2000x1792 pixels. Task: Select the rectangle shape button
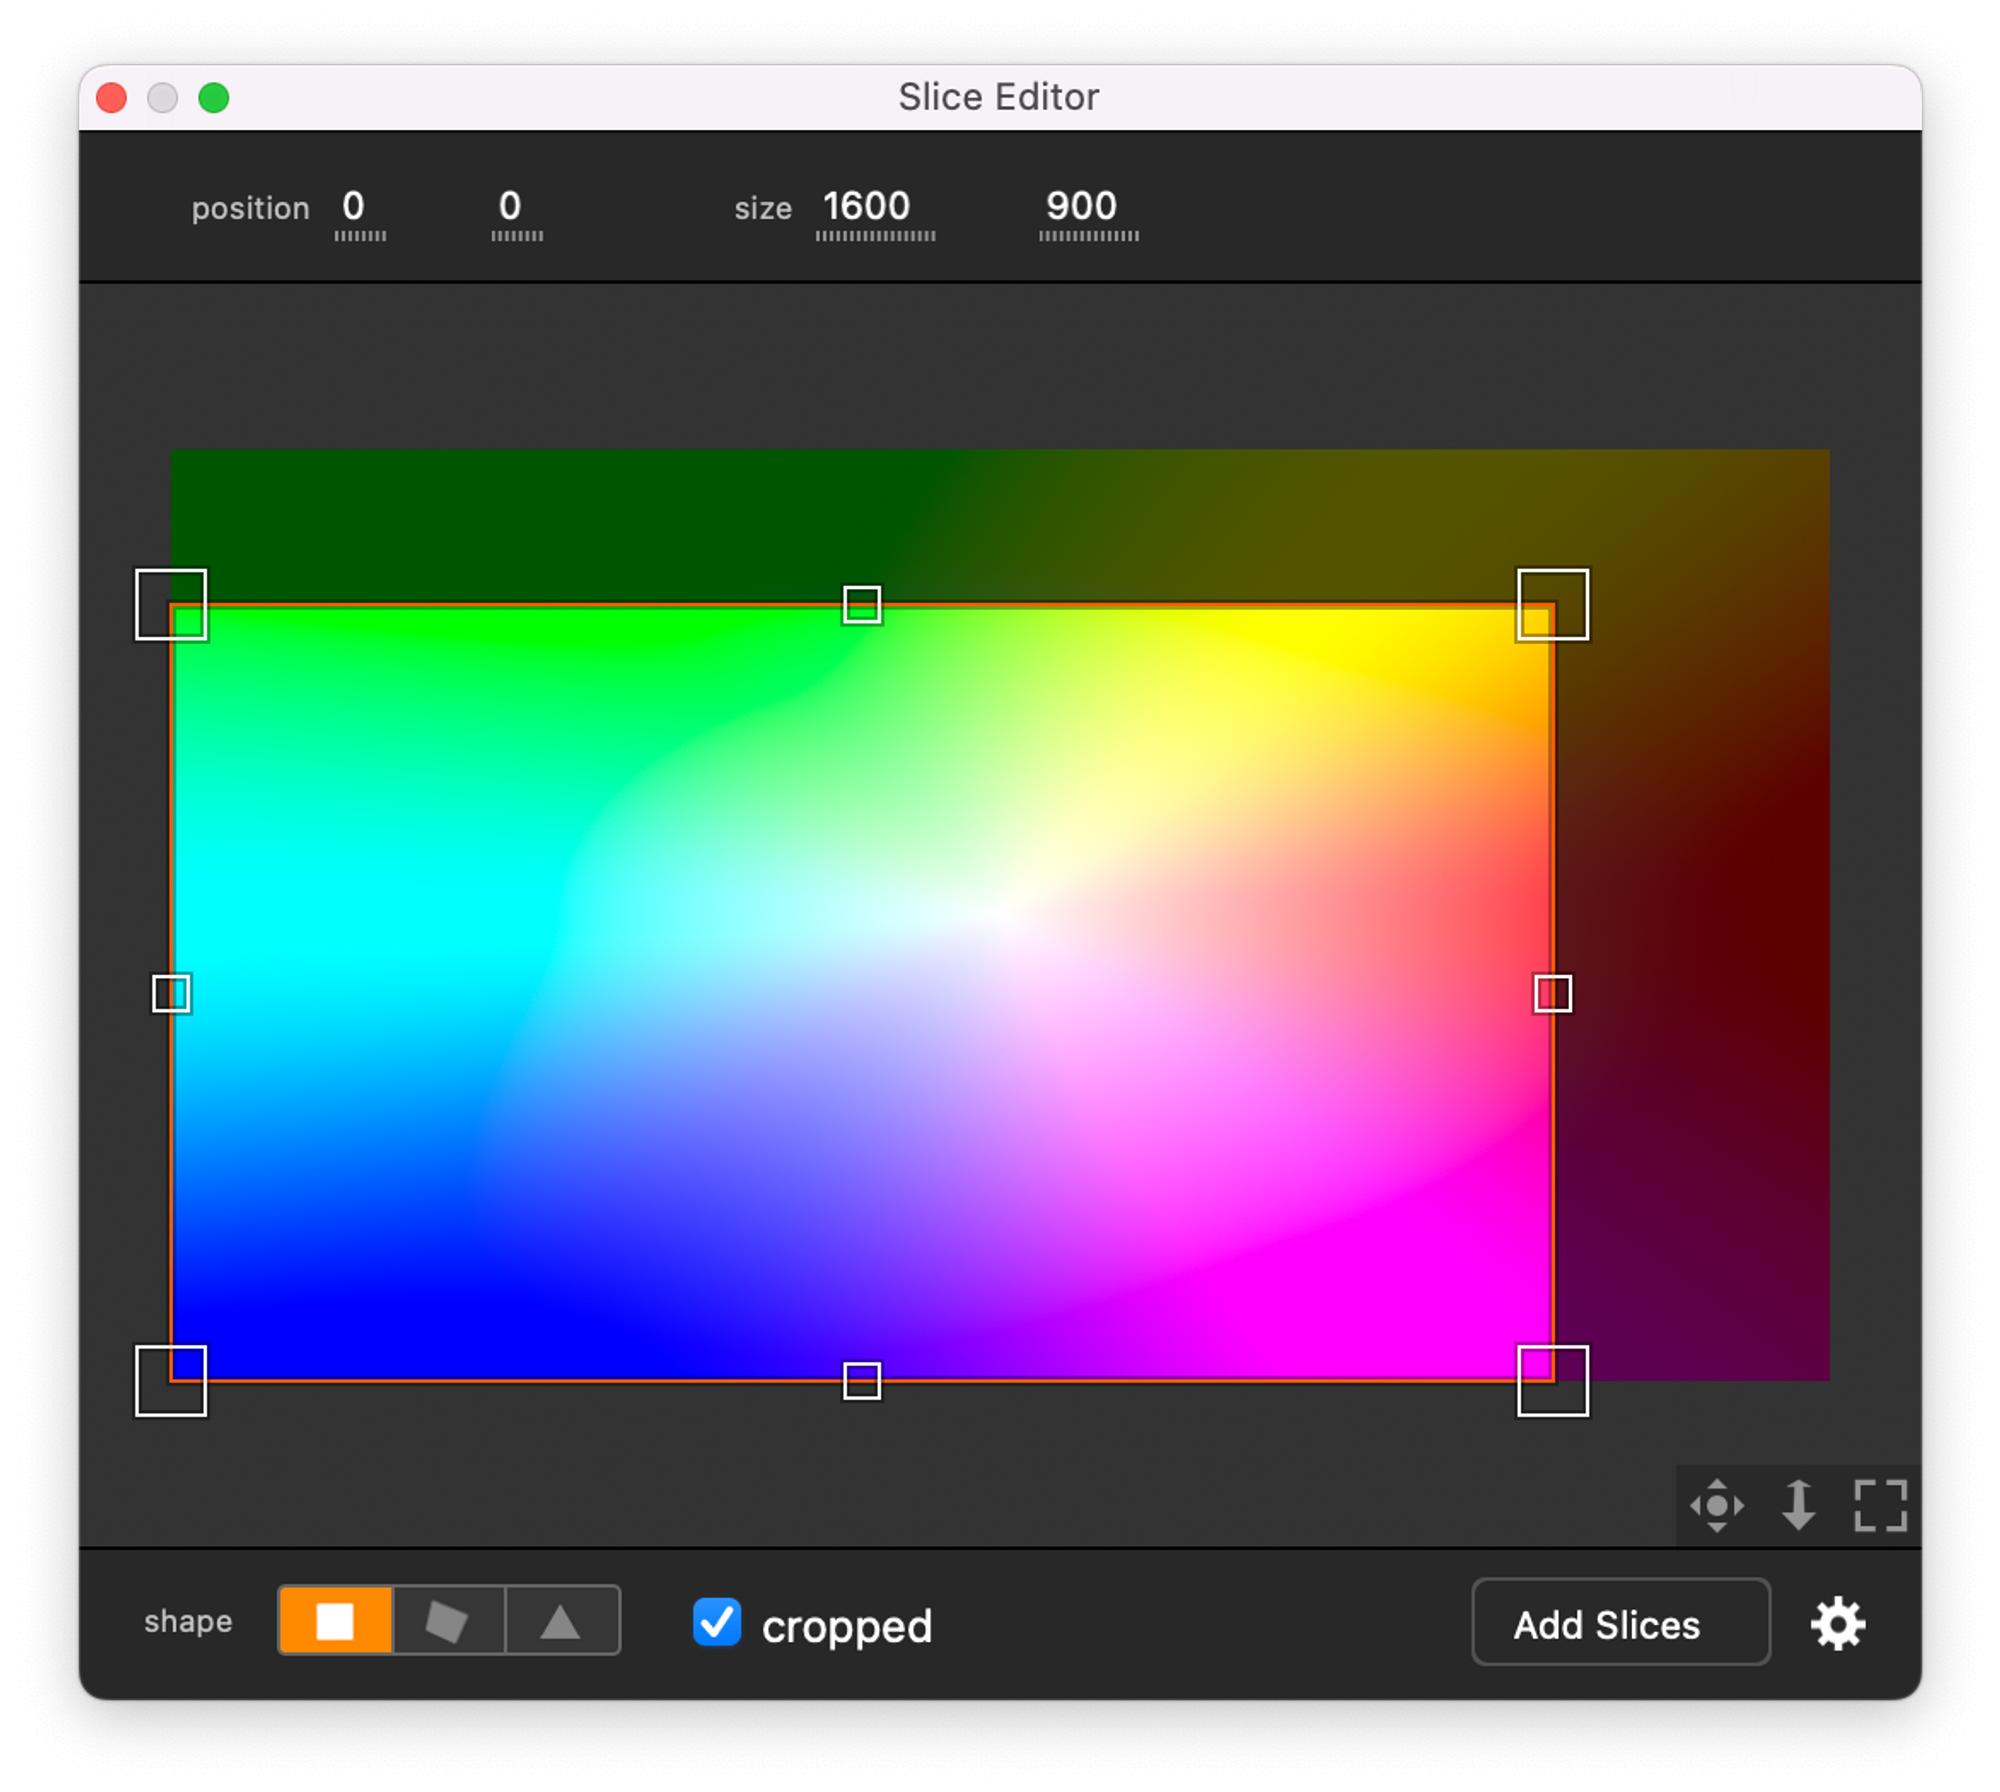point(335,1621)
